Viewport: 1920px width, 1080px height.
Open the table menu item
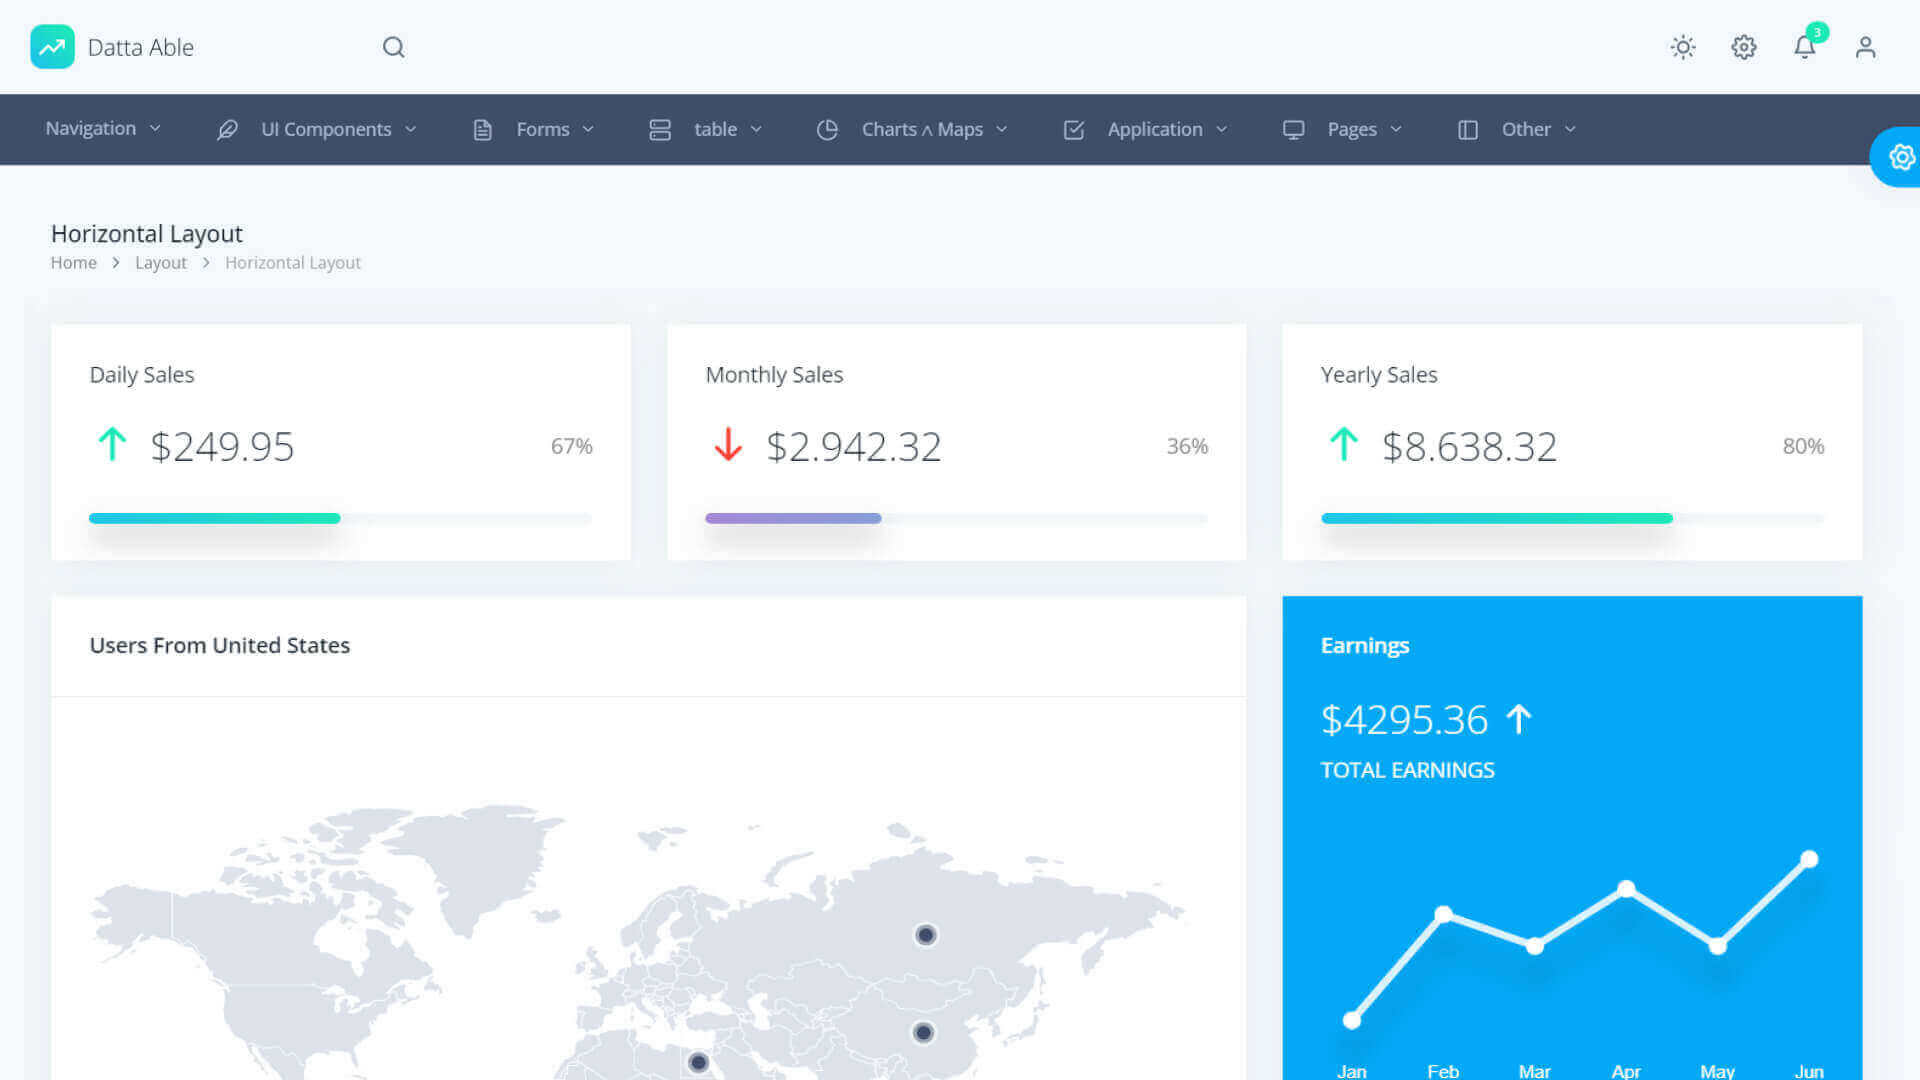715,130
